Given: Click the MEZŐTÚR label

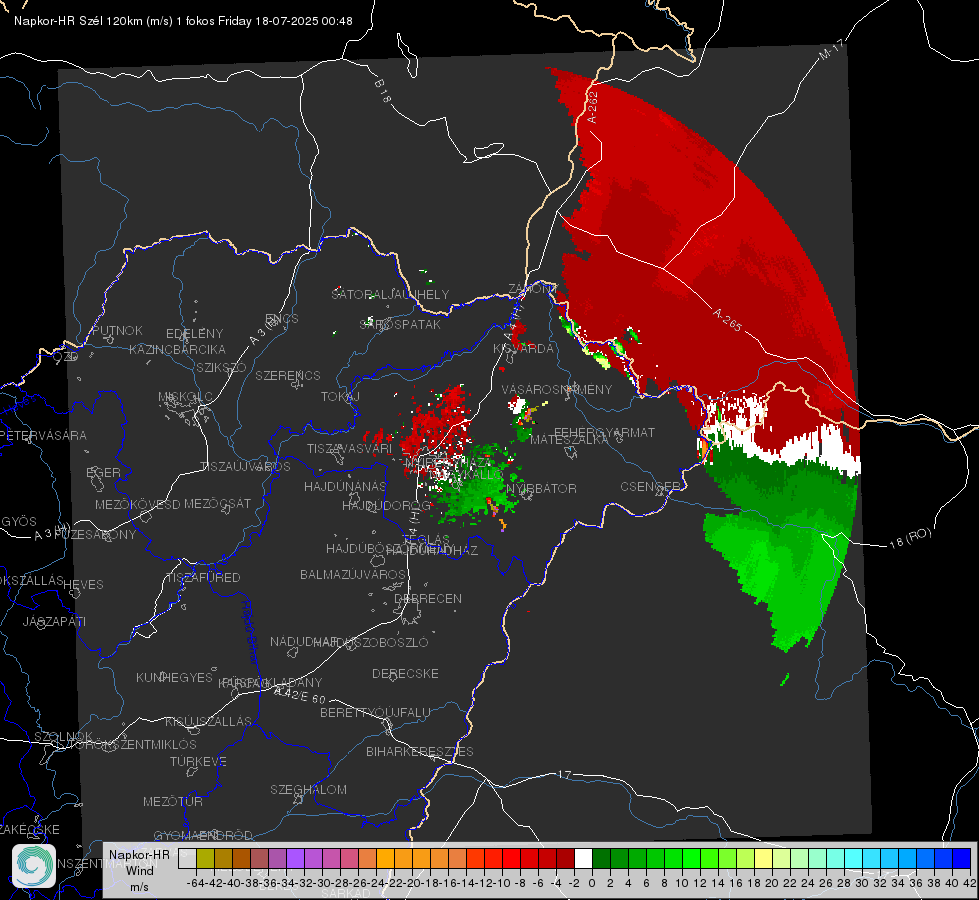Looking at the screenshot, I should tap(173, 801).
